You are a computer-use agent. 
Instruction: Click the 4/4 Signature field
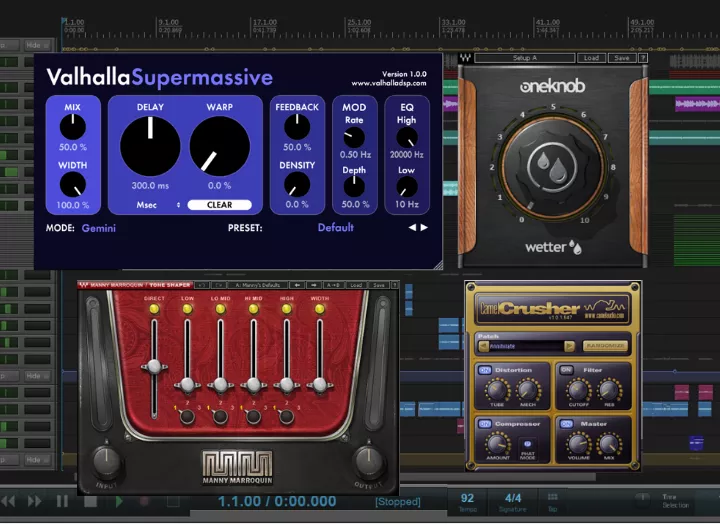pos(513,502)
